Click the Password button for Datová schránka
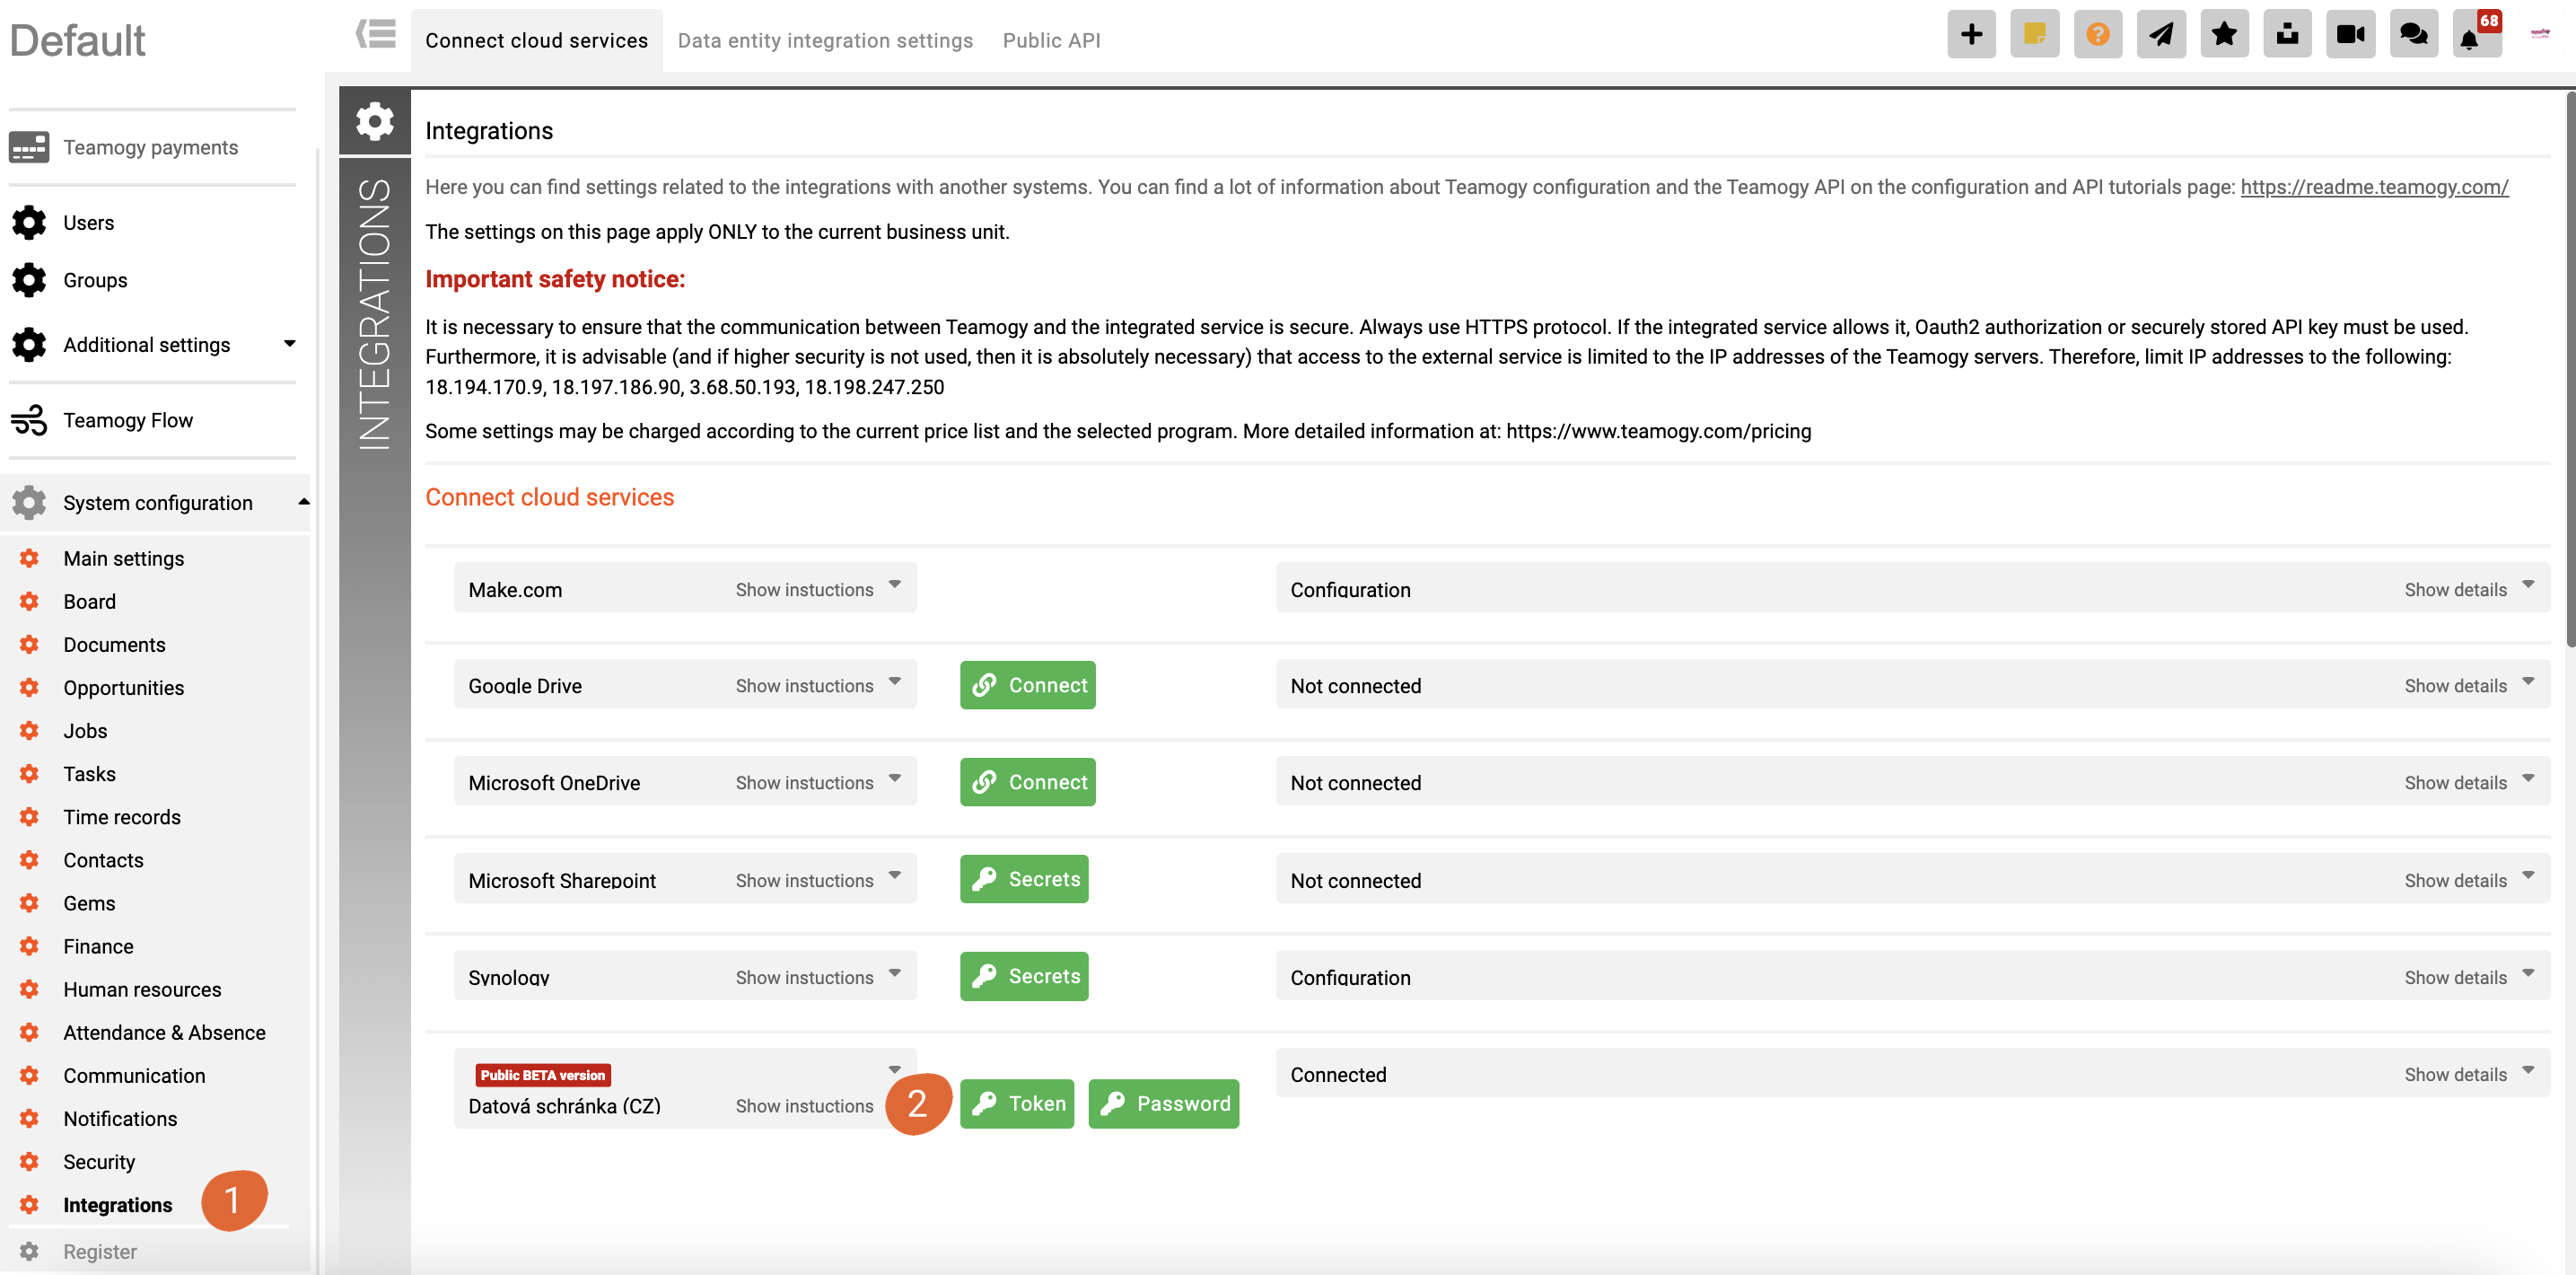This screenshot has width=2576, height=1275. coord(1163,1103)
